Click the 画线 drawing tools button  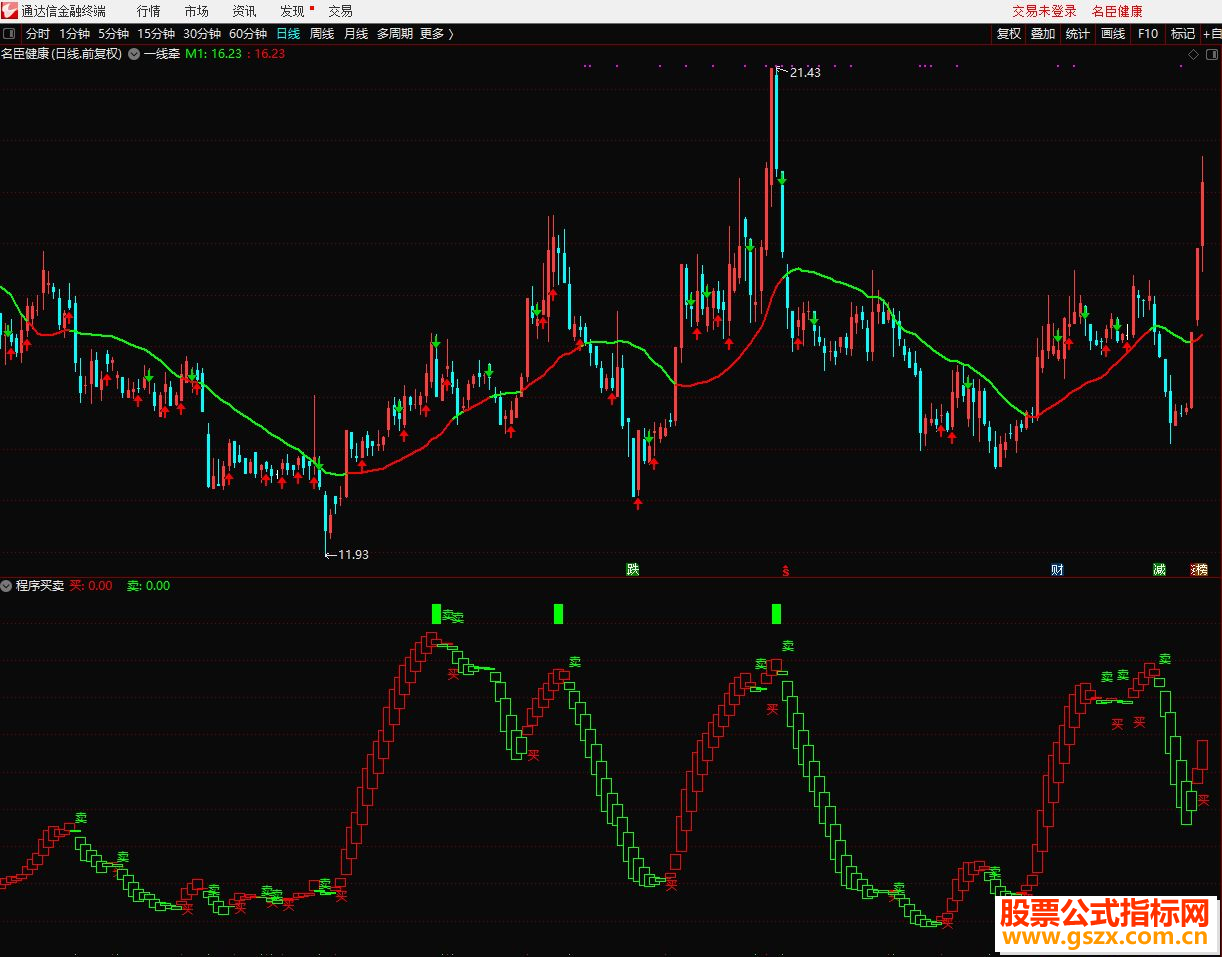(x=1113, y=33)
